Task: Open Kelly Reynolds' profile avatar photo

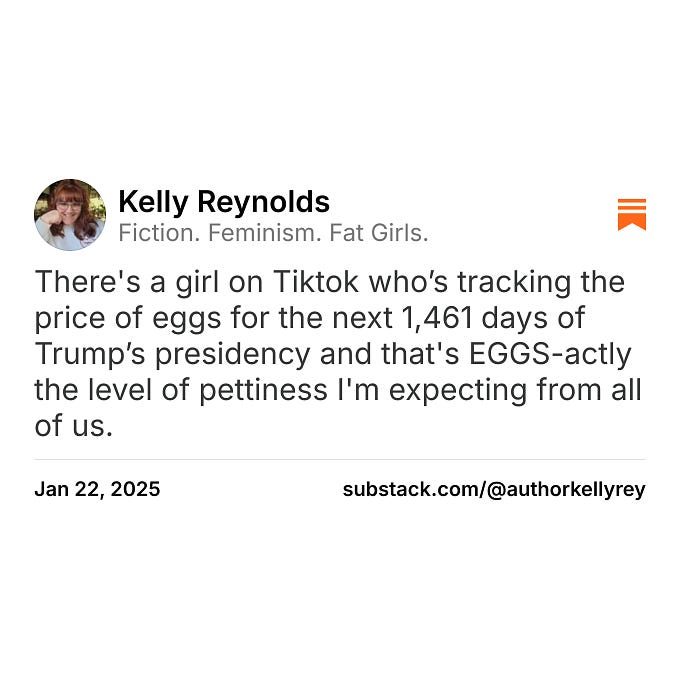Action: coord(70,215)
